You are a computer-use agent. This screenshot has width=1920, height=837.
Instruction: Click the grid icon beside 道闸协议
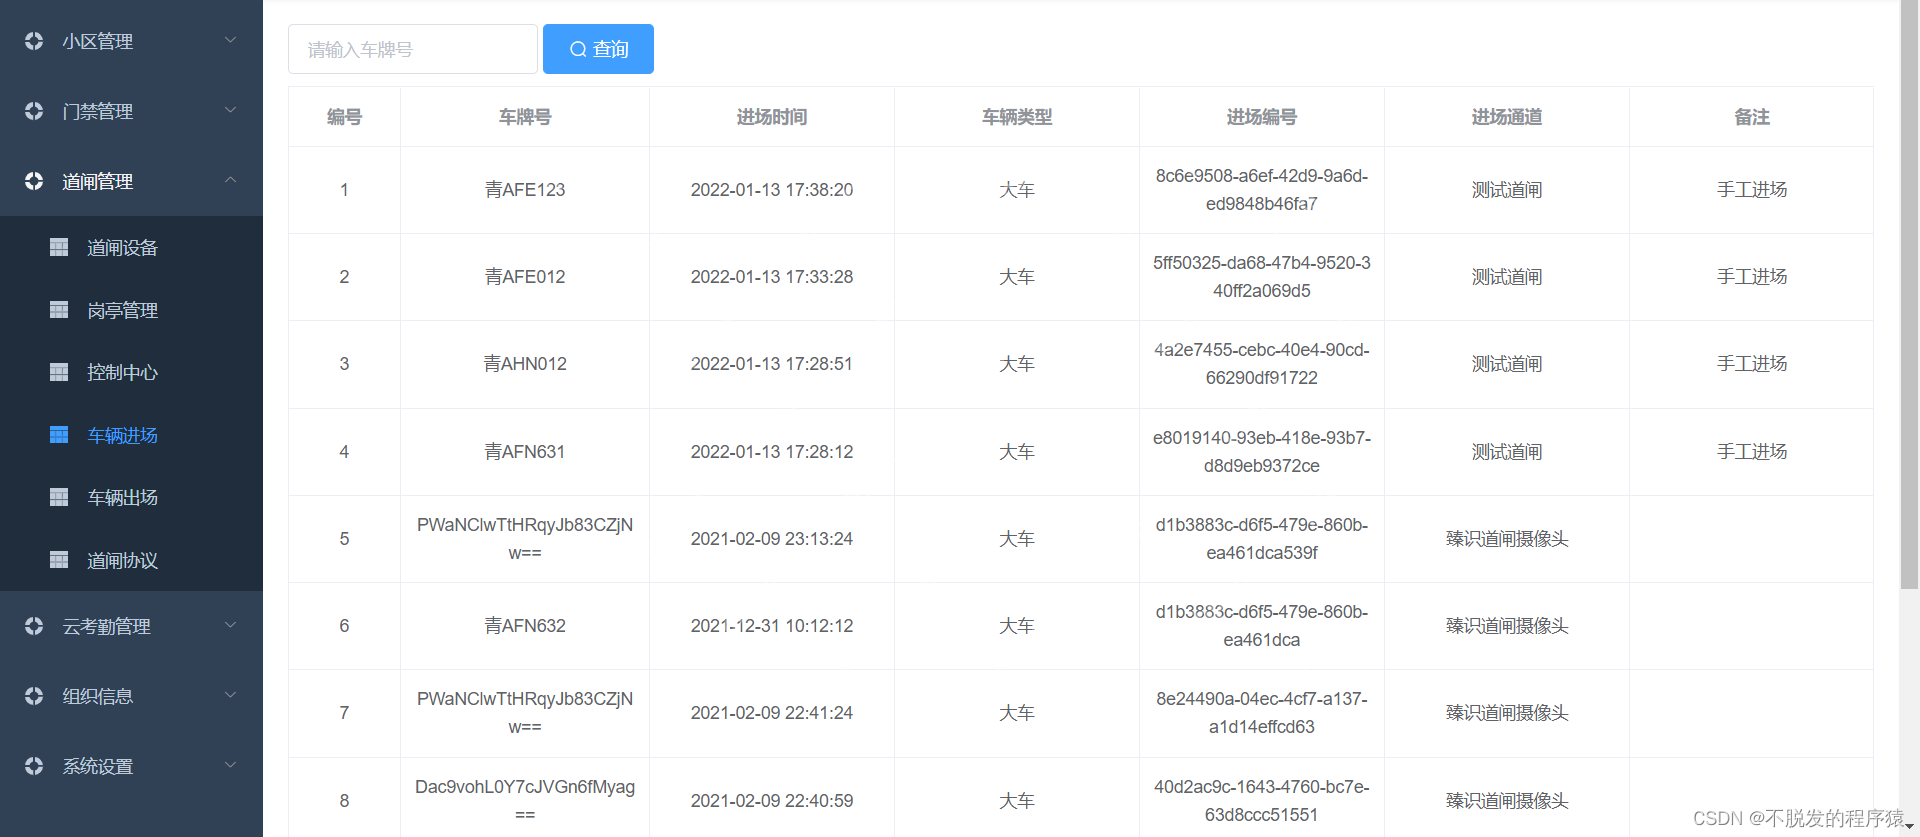[x=59, y=560]
